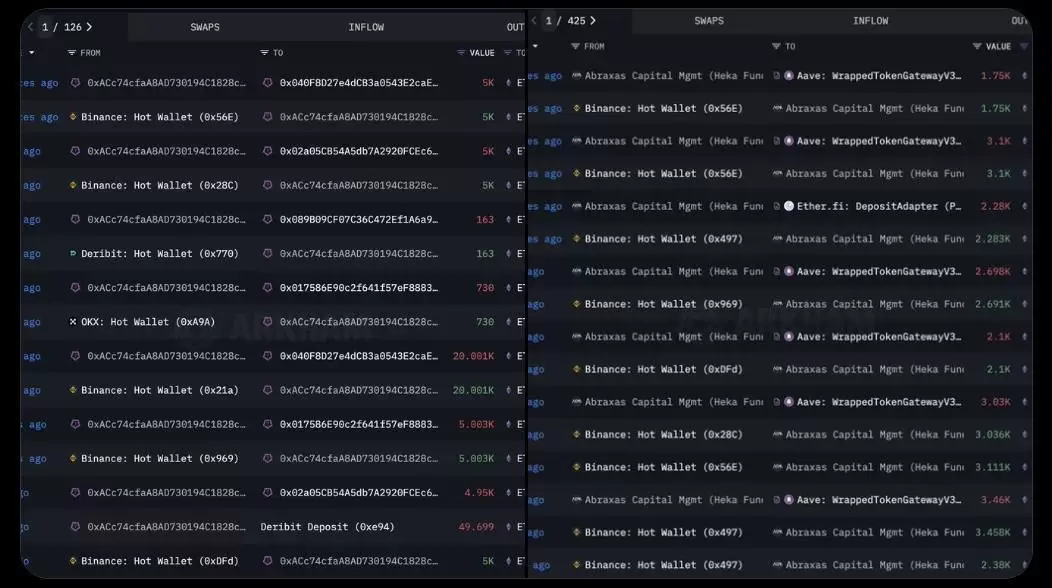Click the 3.458K value cell
The image size is (1052, 588).
[993, 533]
